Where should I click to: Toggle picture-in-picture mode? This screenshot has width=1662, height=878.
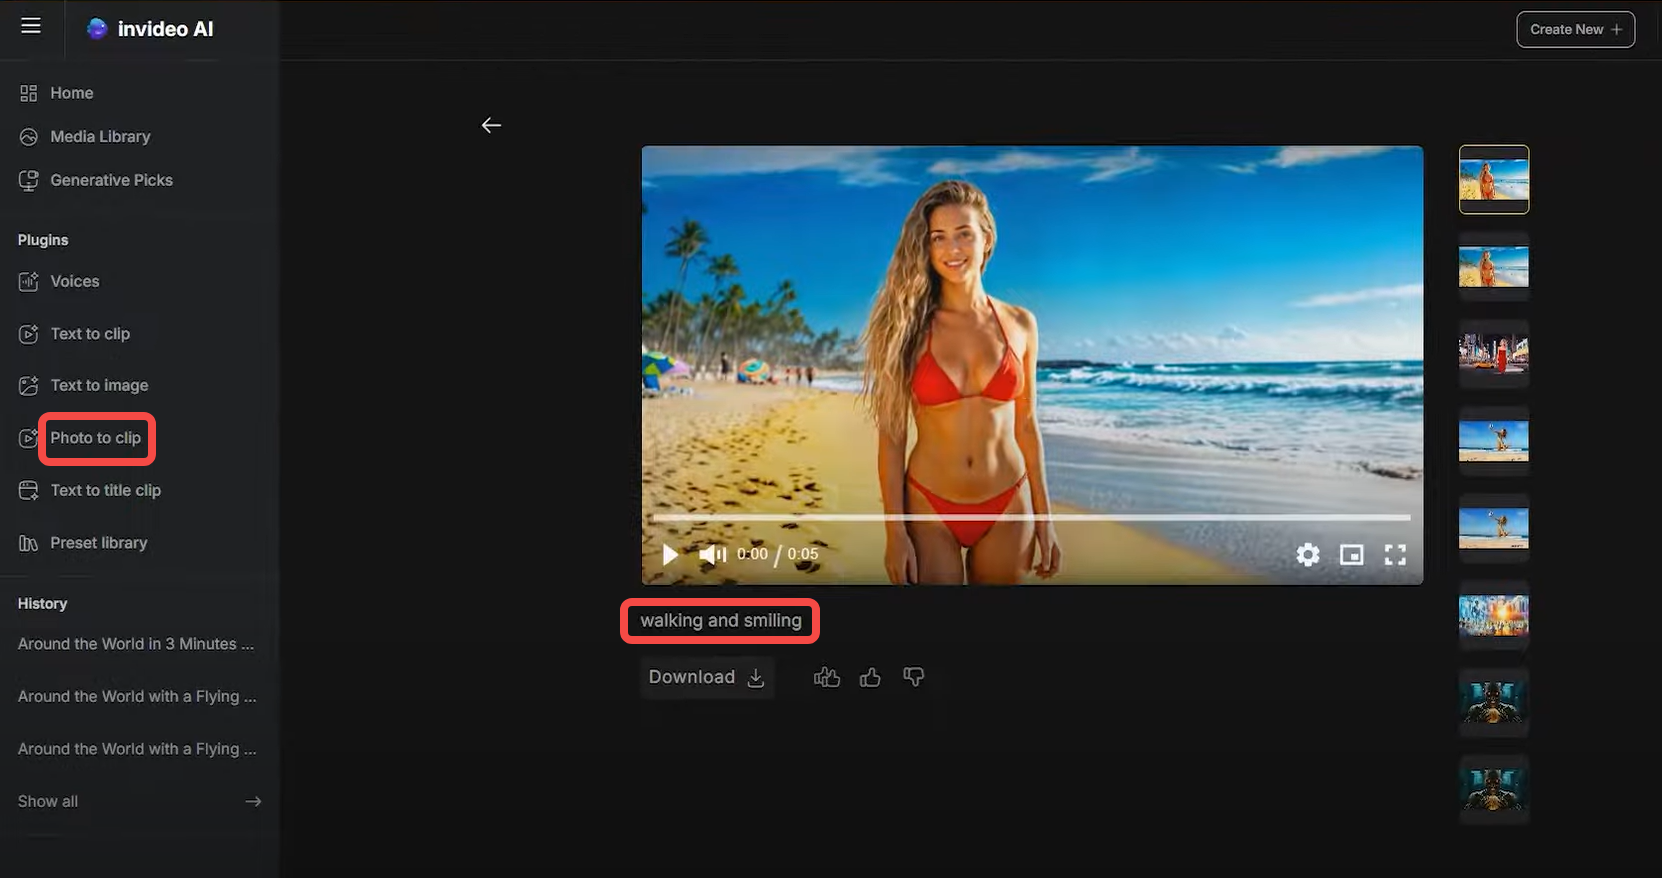[x=1351, y=554]
